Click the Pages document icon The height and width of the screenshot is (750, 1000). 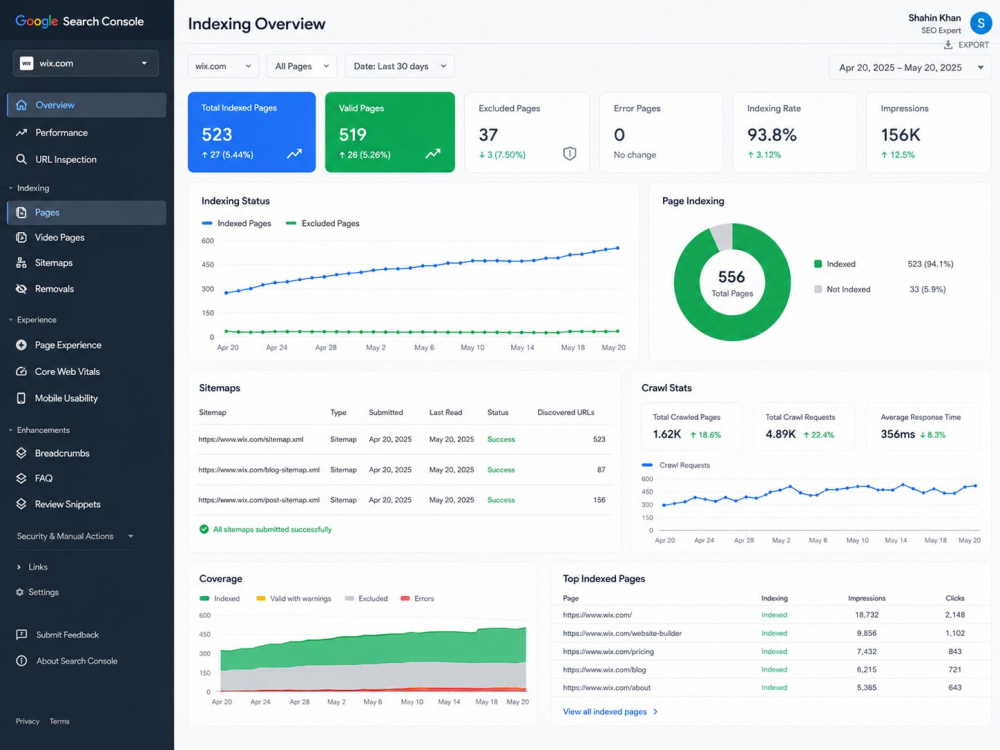tap(22, 212)
